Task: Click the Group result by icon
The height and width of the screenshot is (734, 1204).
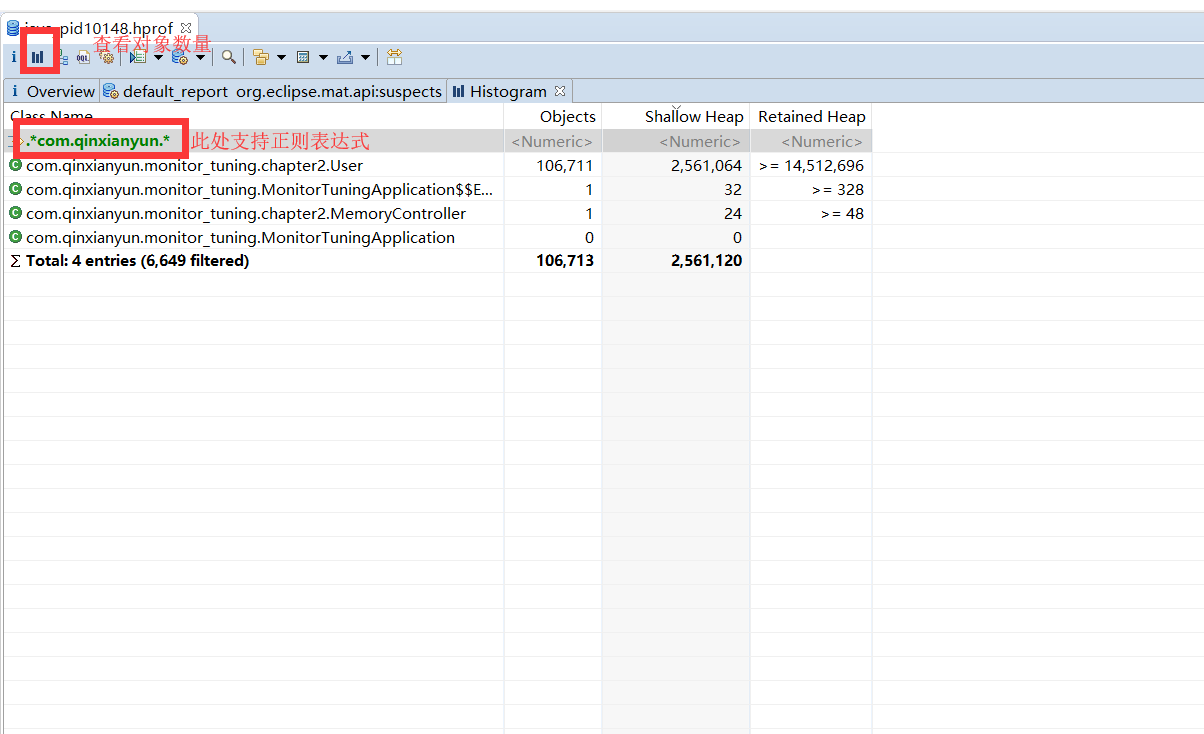Action: tap(261, 57)
